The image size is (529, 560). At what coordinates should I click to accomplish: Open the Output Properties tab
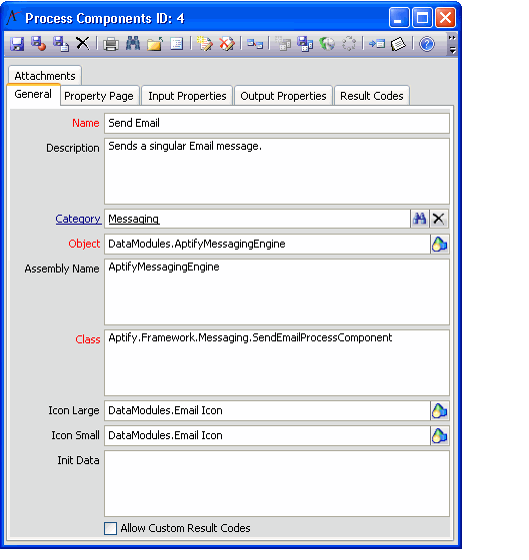coord(283,96)
